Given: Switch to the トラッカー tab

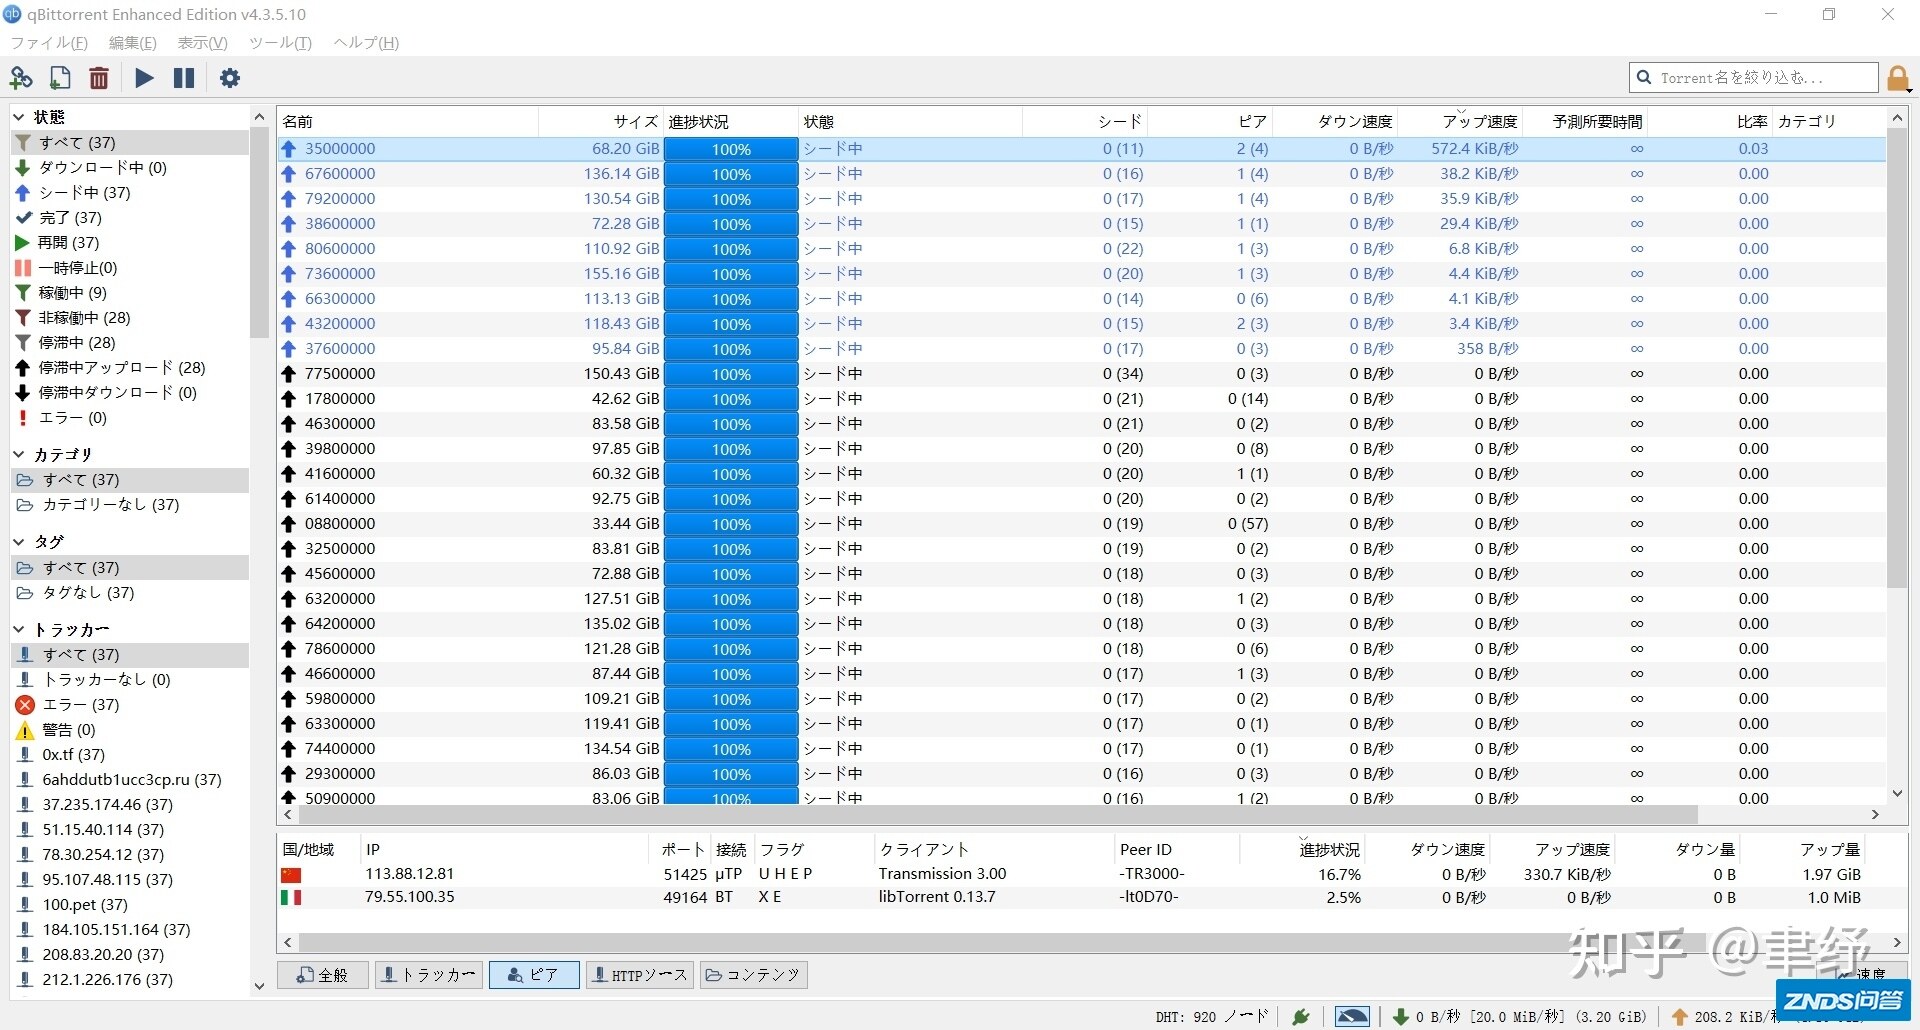Looking at the screenshot, I should coord(429,975).
